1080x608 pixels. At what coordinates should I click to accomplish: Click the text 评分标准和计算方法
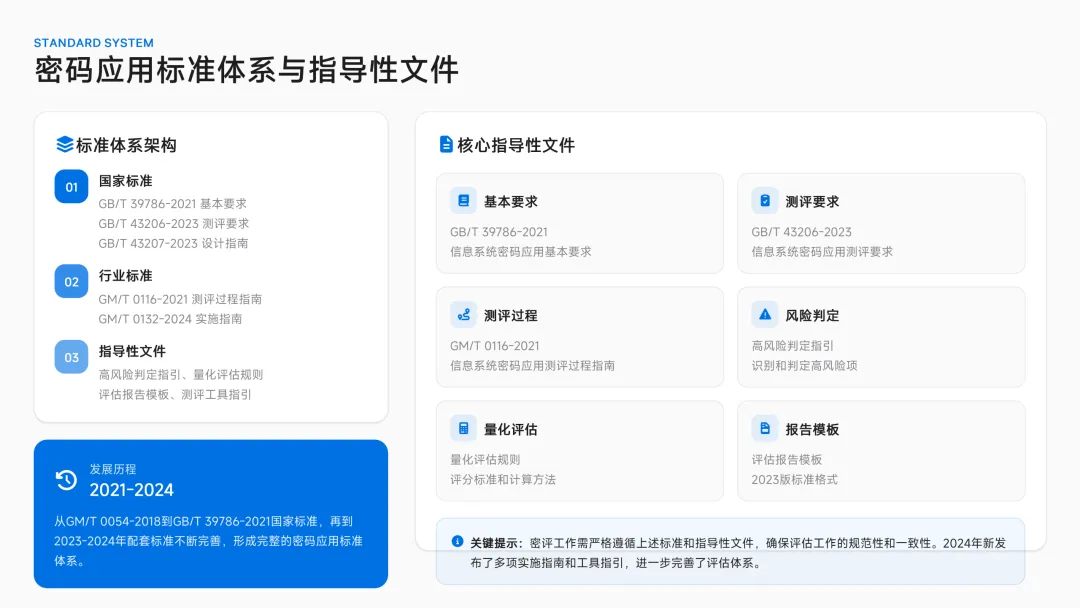click(503, 479)
